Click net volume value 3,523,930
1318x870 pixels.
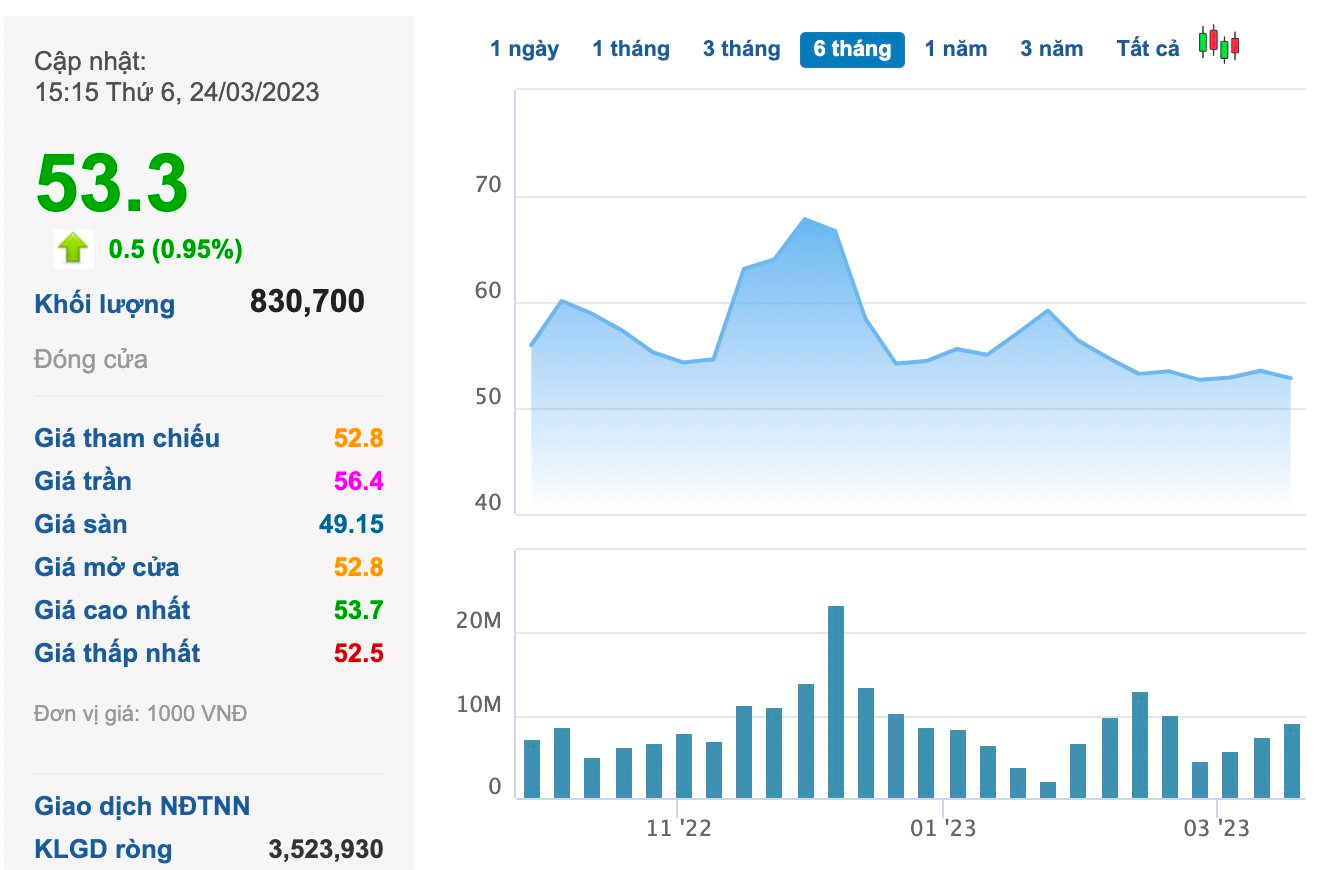(x=326, y=850)
